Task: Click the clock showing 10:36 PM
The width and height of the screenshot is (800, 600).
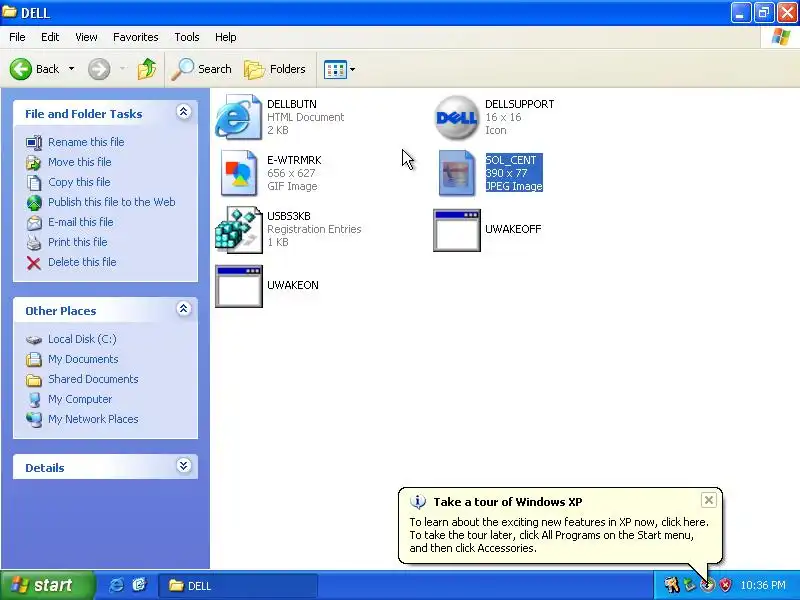Action: coord(763,585)
